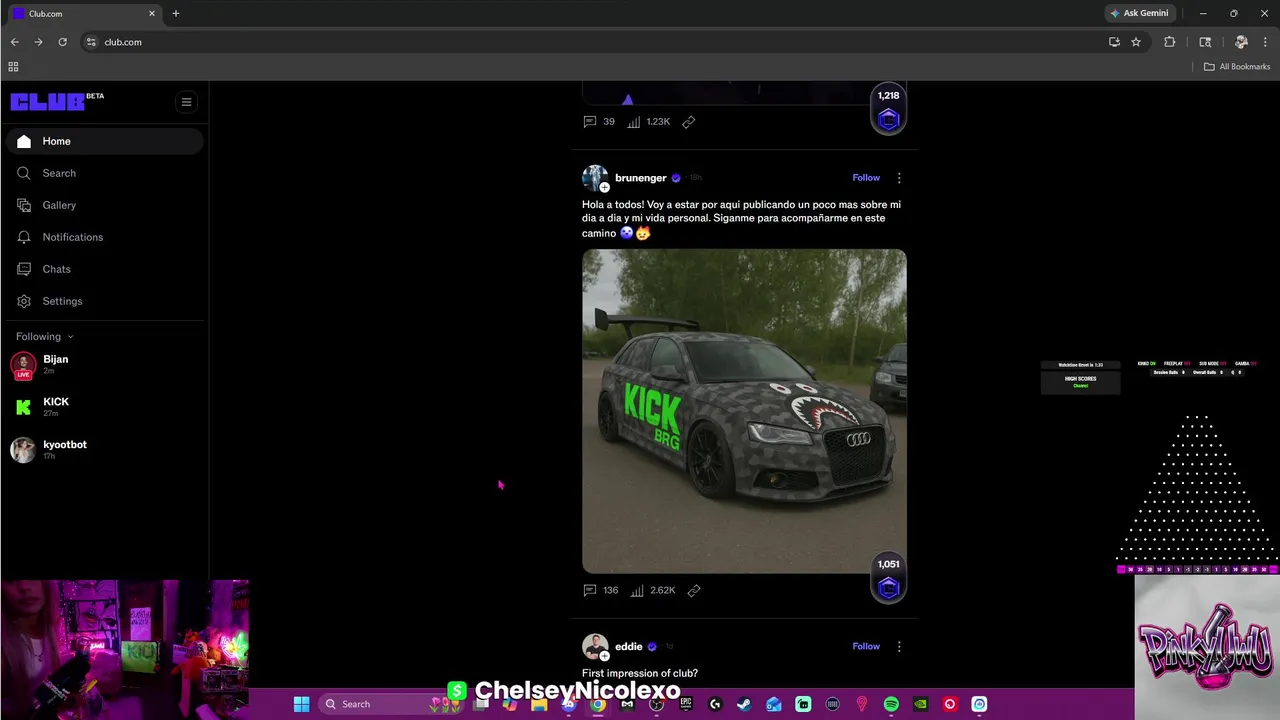Open Gallery in the Club sidebar
The height and width of the screenshot is (720, 1280).
coord(104,205)
